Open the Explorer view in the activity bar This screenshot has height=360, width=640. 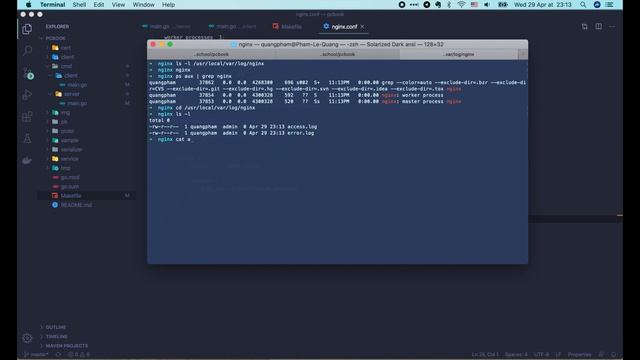pyautogui.click(x=27, y=29)
